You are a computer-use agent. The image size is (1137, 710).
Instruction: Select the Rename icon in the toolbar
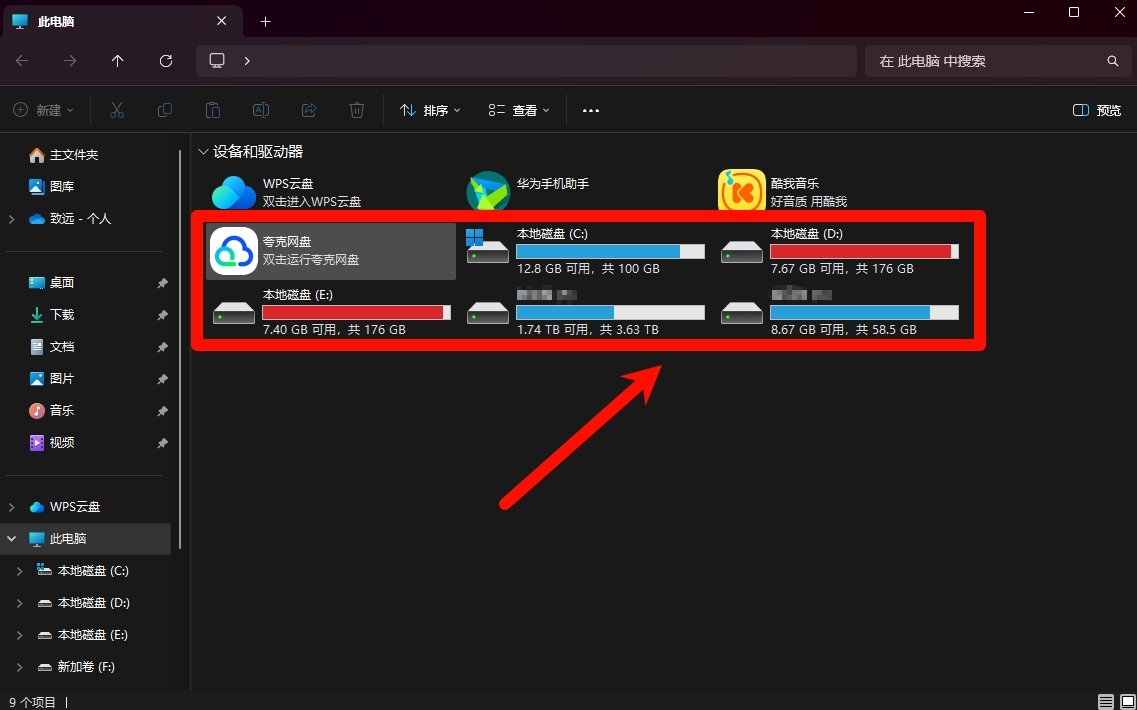(x=261, y=110)
